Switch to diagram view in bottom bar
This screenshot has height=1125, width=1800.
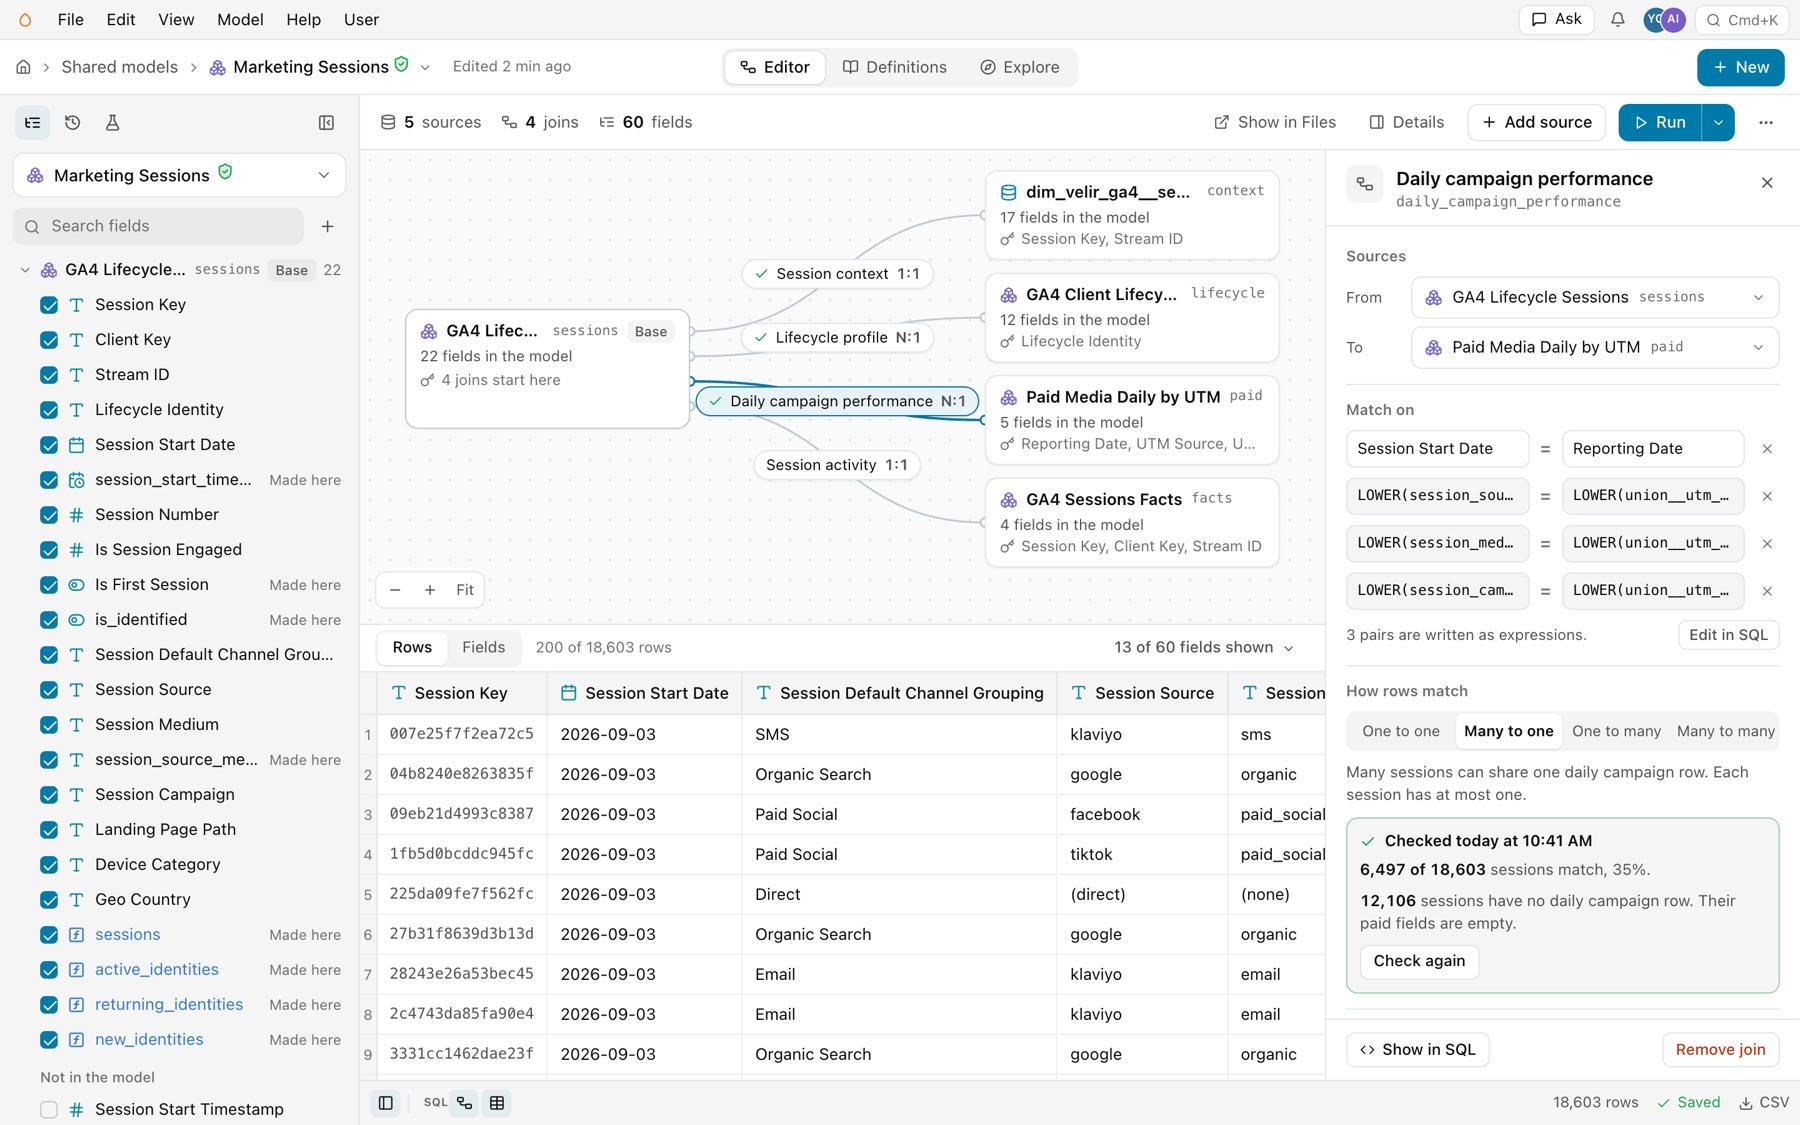click(465, 1103)
